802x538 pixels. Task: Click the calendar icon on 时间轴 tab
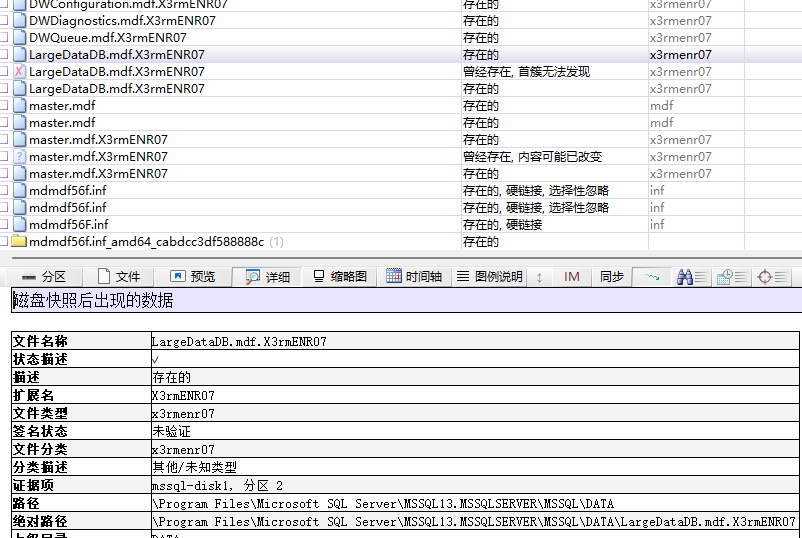(x=393, y=276)
